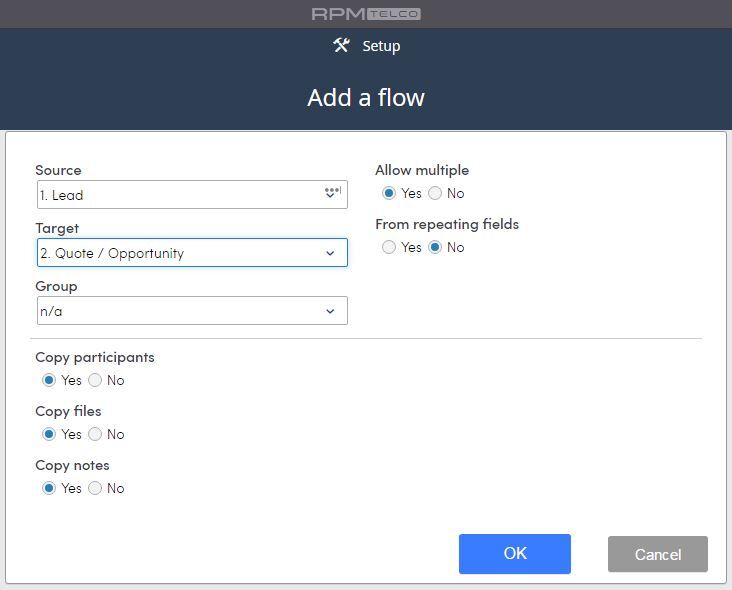732x590 pixels.
Task: Click the Source field label
Action: 58,170
